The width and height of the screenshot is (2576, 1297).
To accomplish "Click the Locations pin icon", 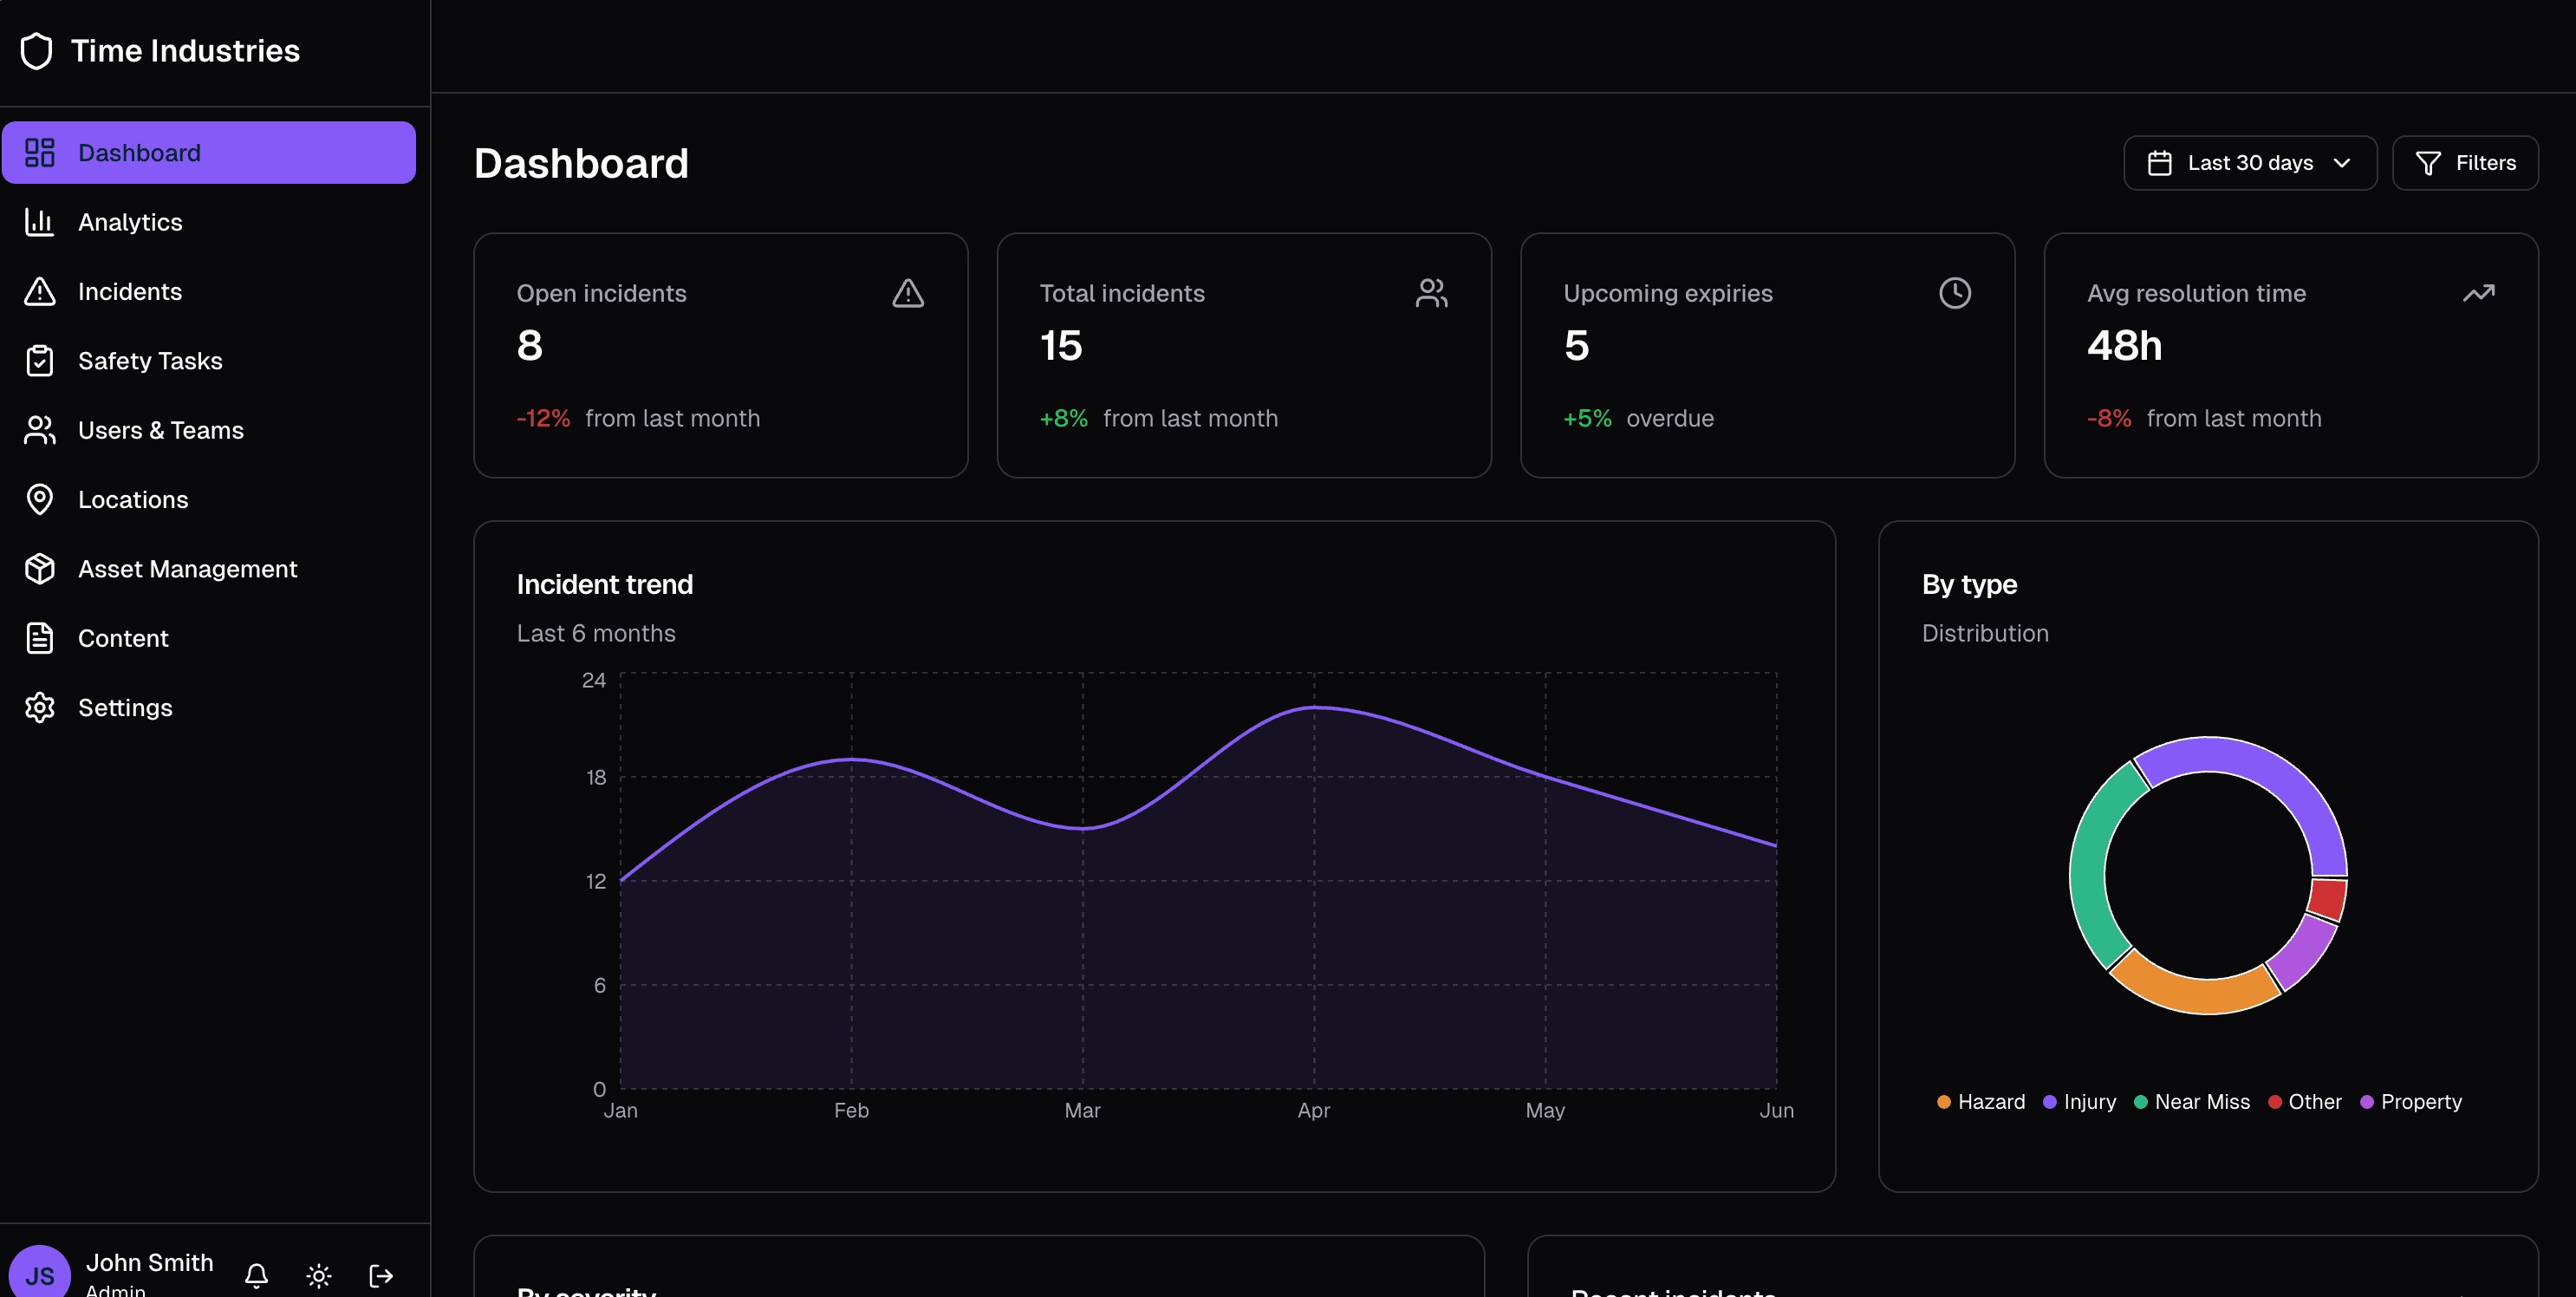I will (40, 499).
